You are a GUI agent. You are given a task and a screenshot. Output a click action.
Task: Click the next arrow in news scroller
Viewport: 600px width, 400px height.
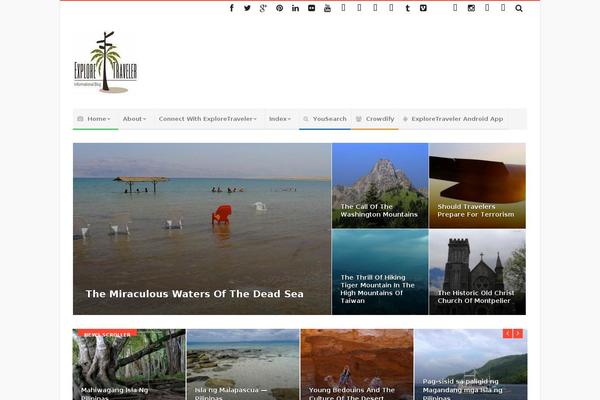pos(518,333)
